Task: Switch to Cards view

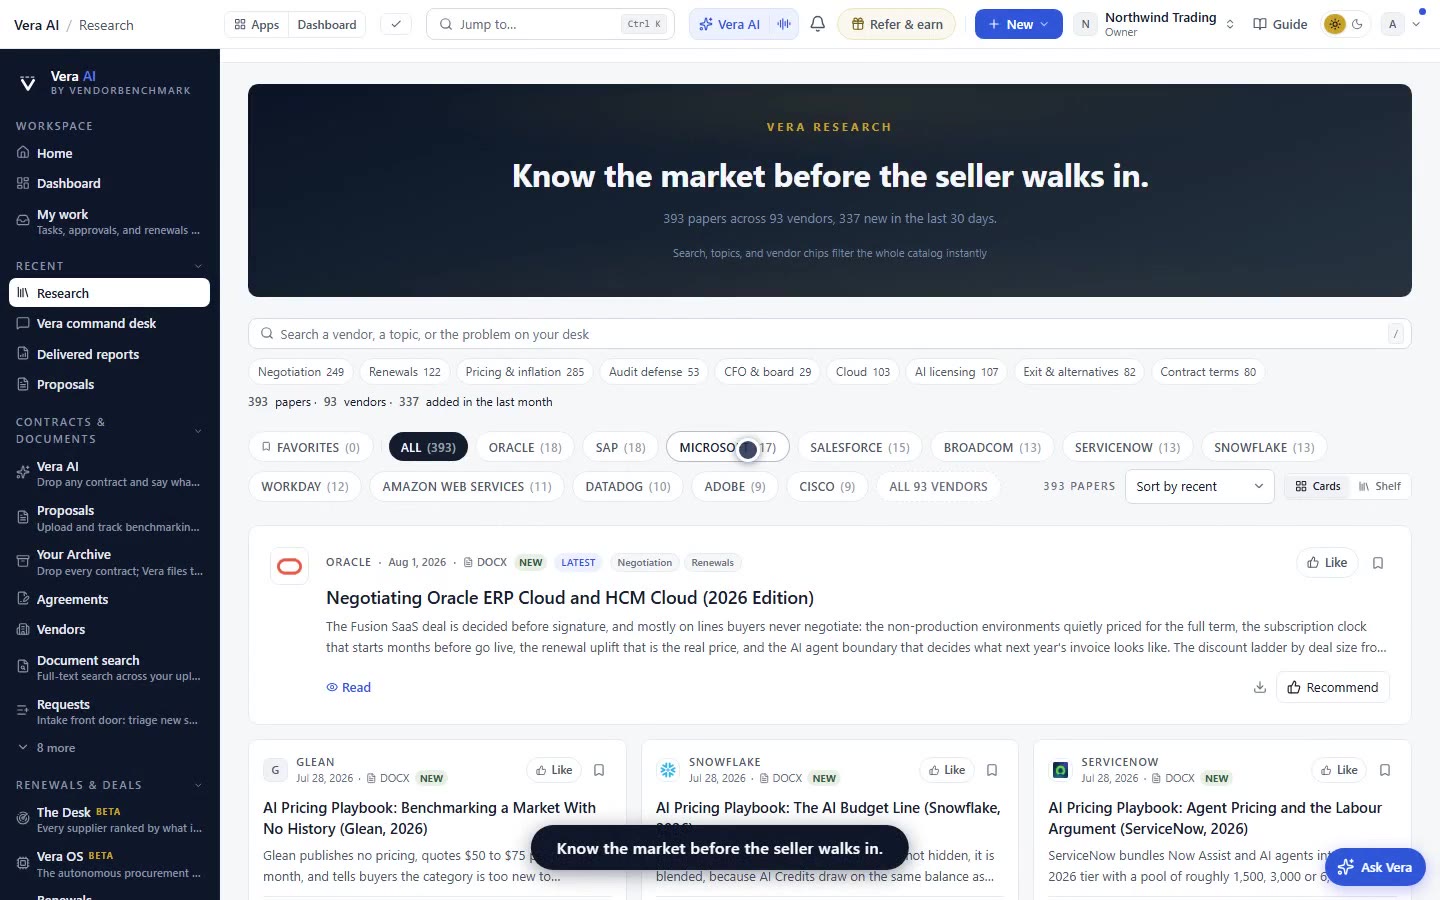Action: [x=1317, y=486]
